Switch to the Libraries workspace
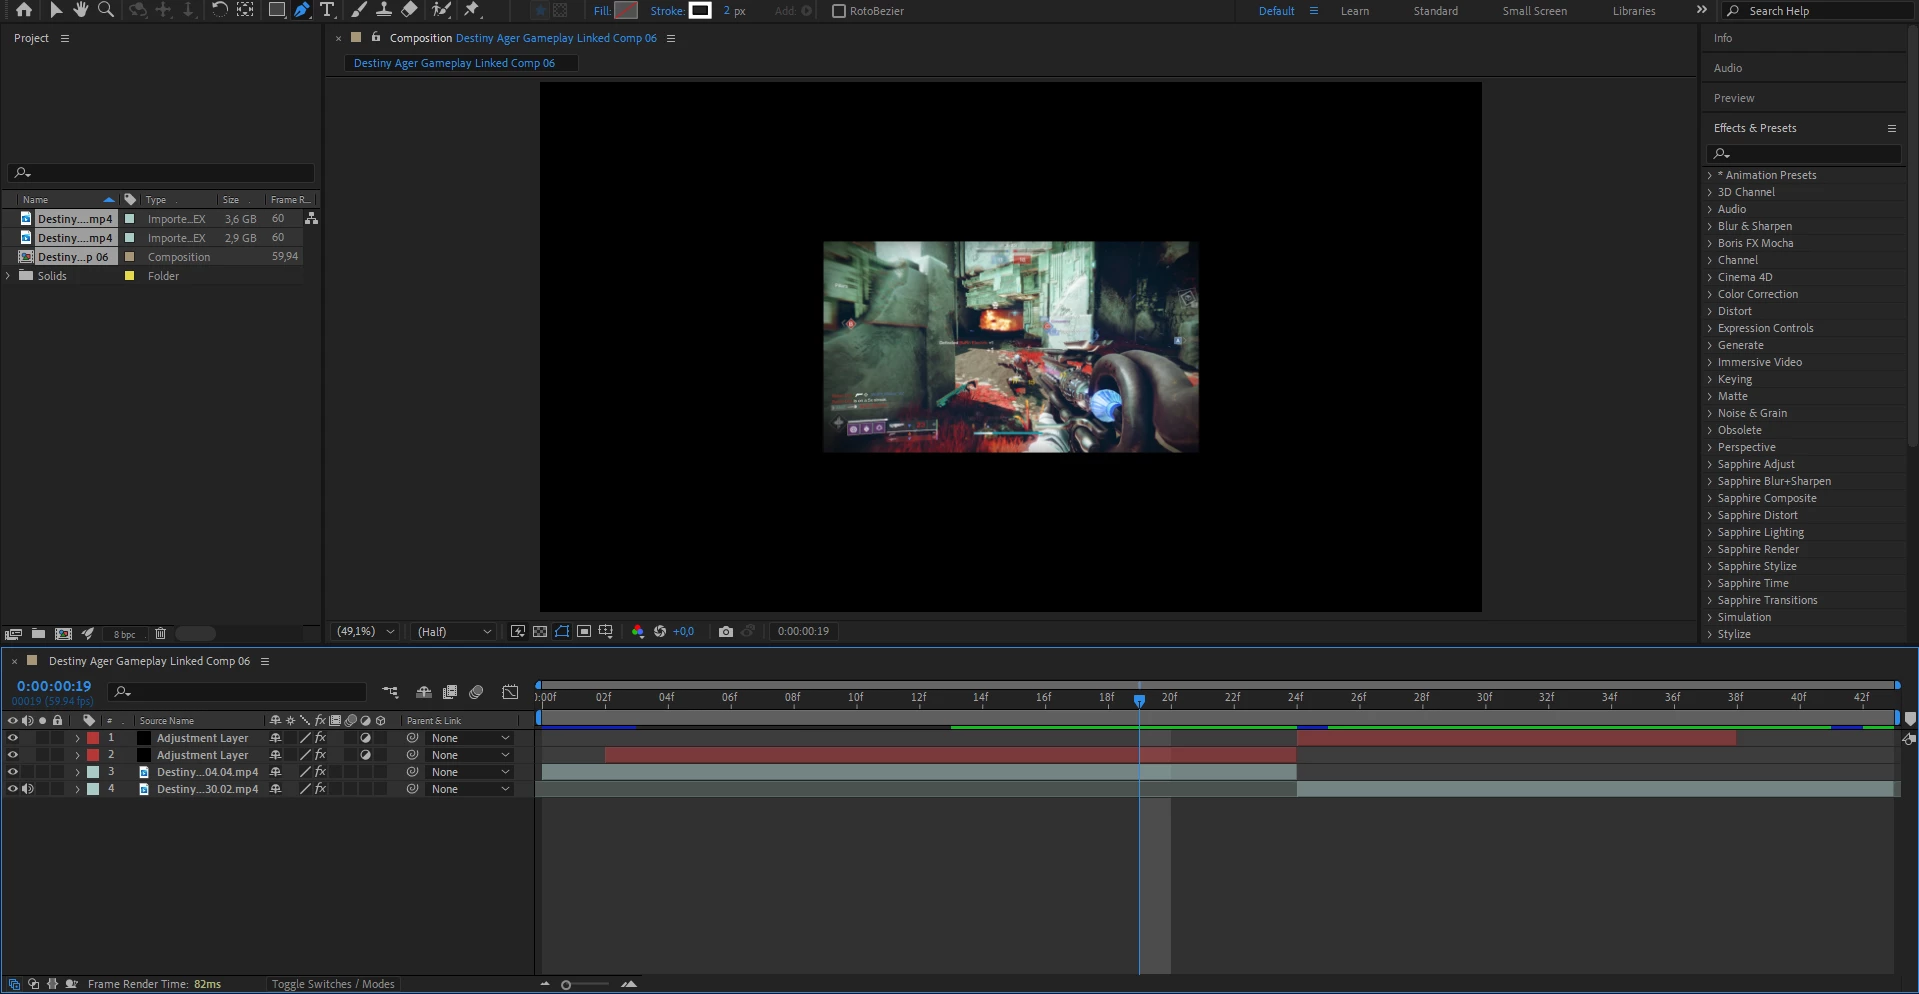This screenshot has width=1919, height=994. tap(1634, 11)
